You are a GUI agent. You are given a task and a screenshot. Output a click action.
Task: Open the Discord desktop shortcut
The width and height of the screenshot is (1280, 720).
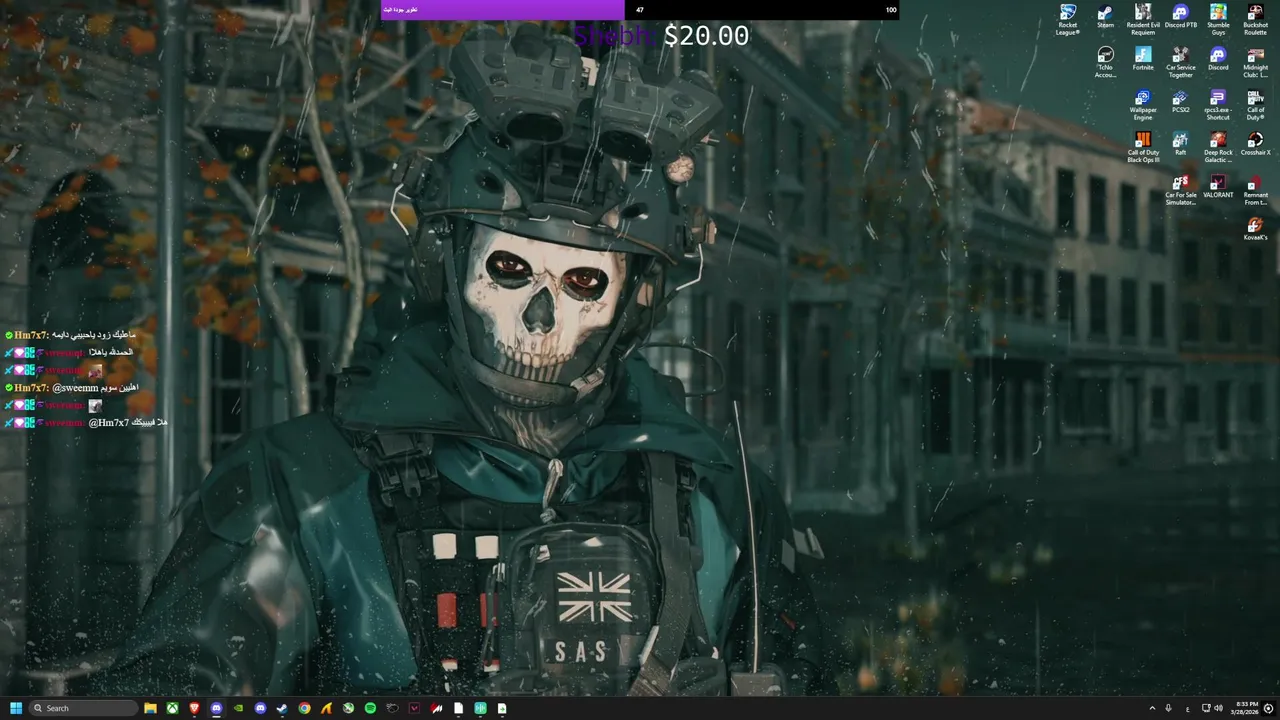(x=1218, y=59)
